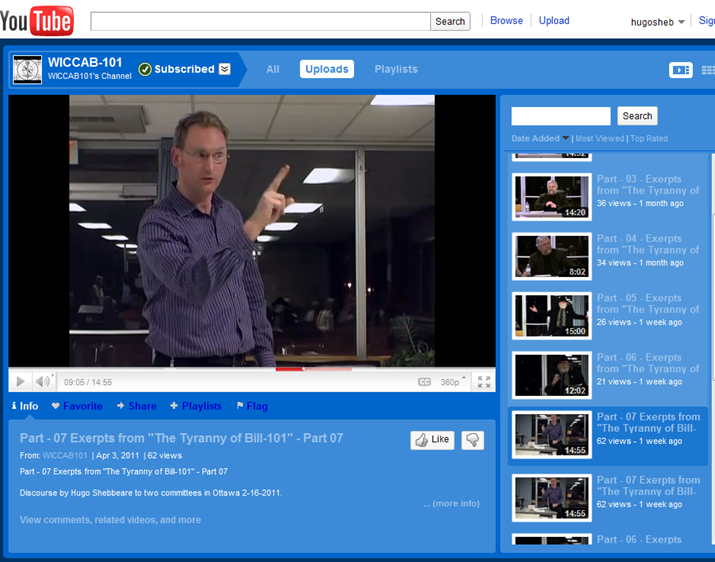Click the video title Part - 07 Exerpts heading
Screen dimensions: 715x562
(181, 438)
